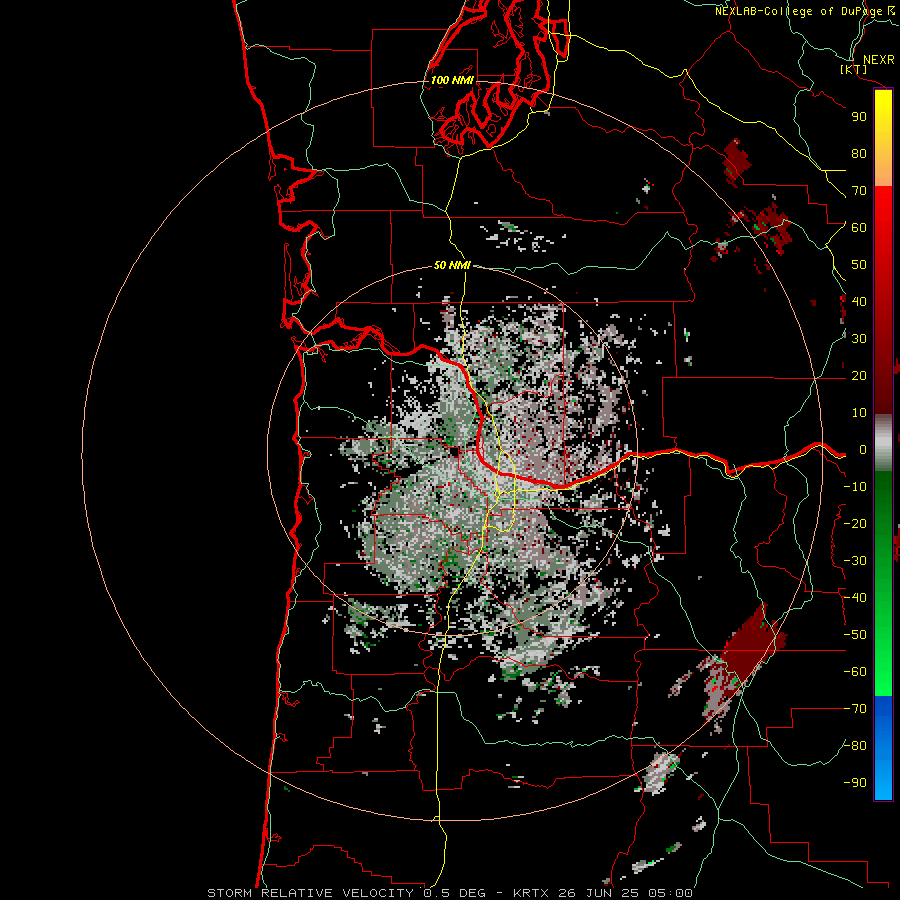900x900 pixels.
Task: Click the -10 value on the velocity scale
Action: 855,487
